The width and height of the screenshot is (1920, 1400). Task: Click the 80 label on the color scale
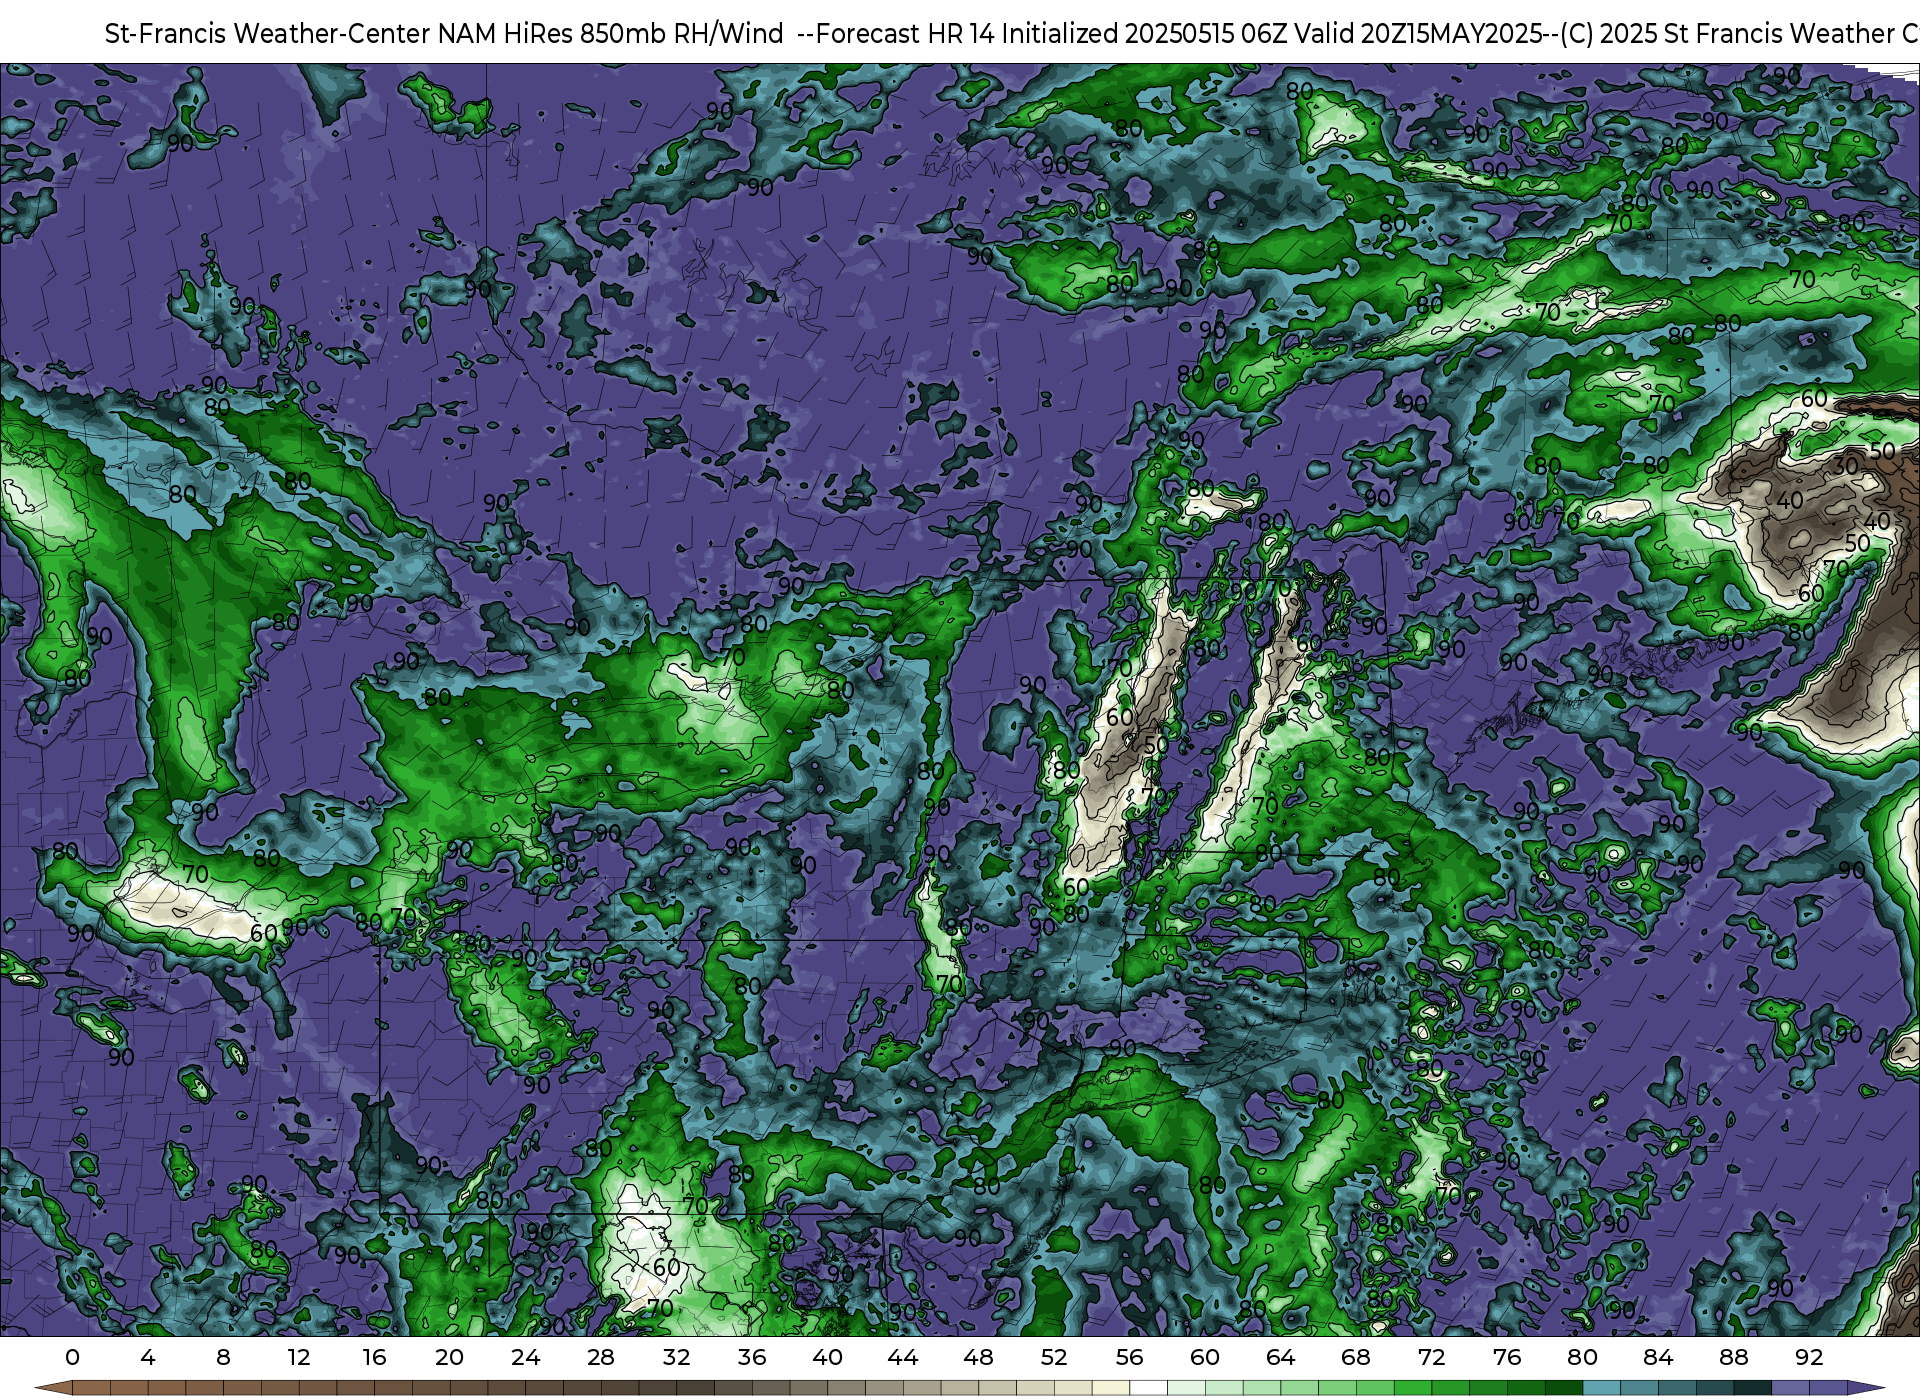pyautogui.click(x=1582, y=1357)
